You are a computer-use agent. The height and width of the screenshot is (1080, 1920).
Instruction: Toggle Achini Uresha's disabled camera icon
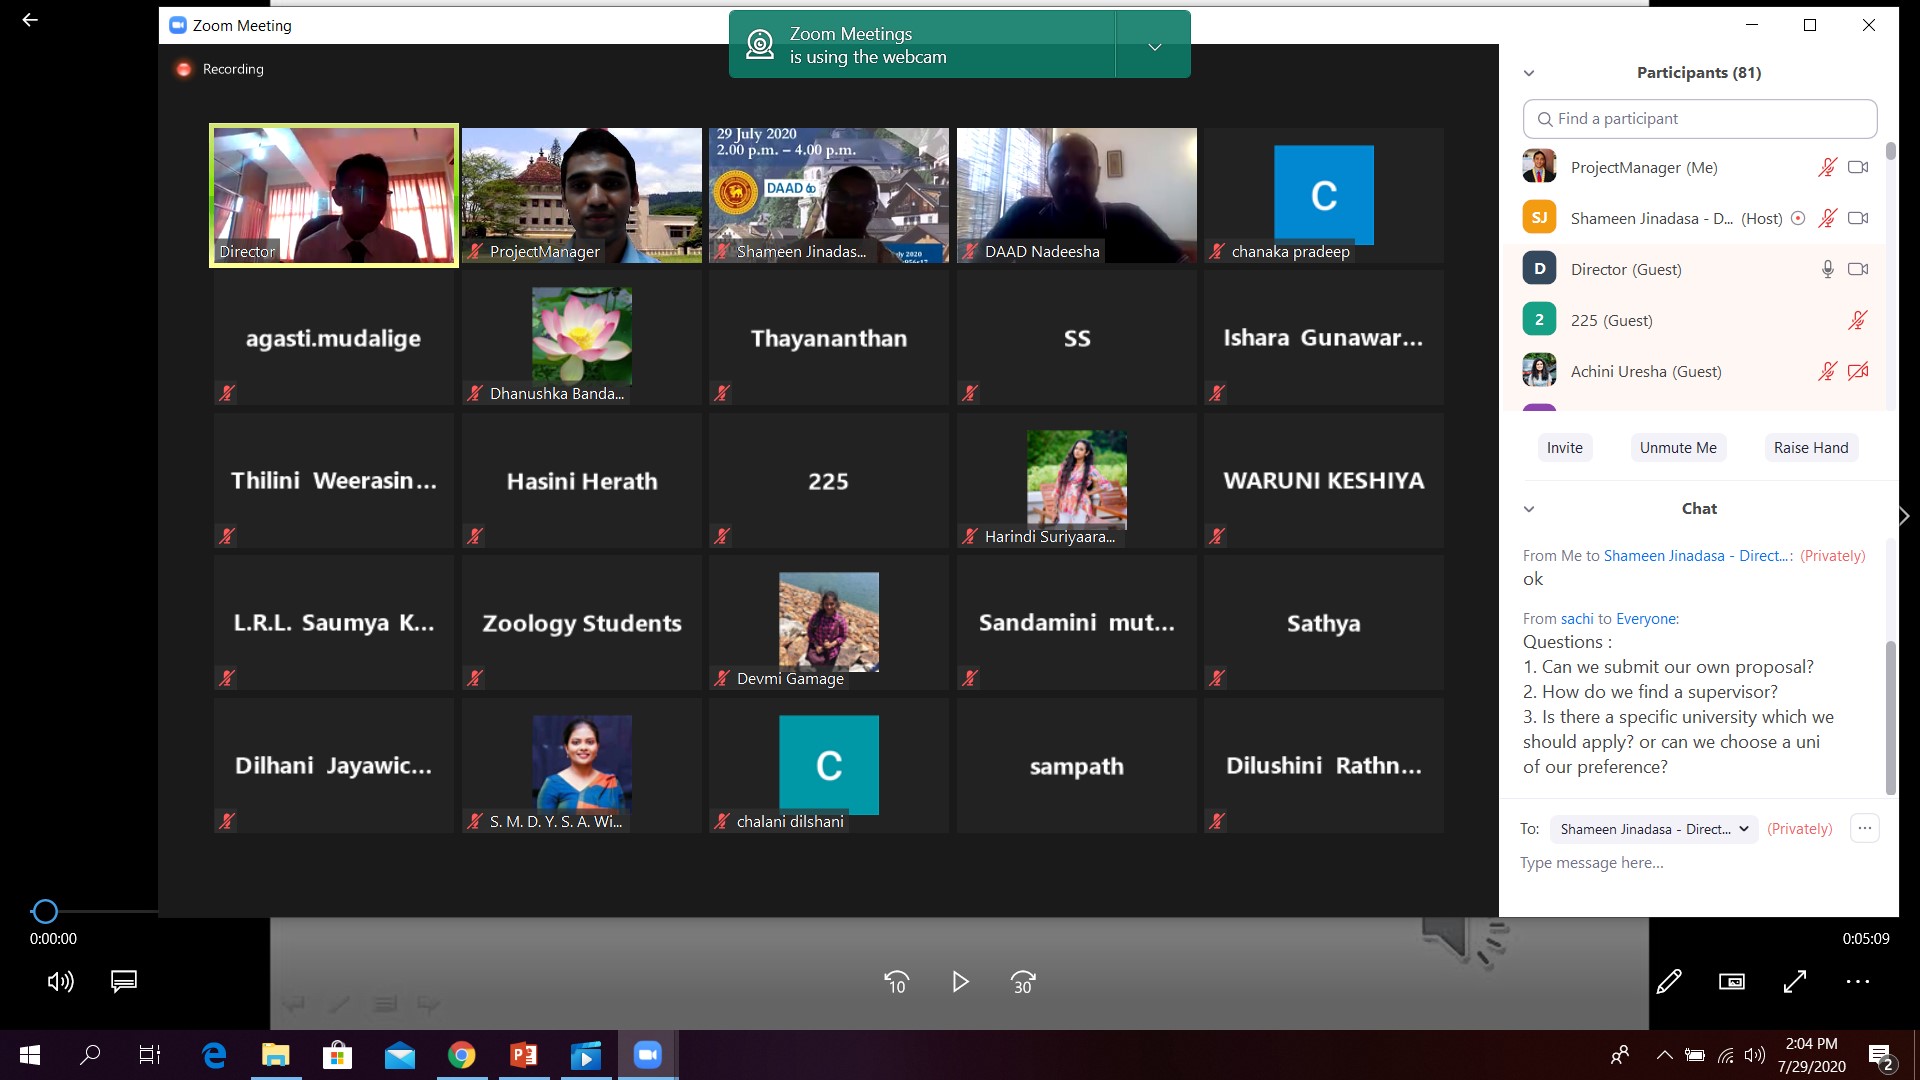(x=1858, y=371)
